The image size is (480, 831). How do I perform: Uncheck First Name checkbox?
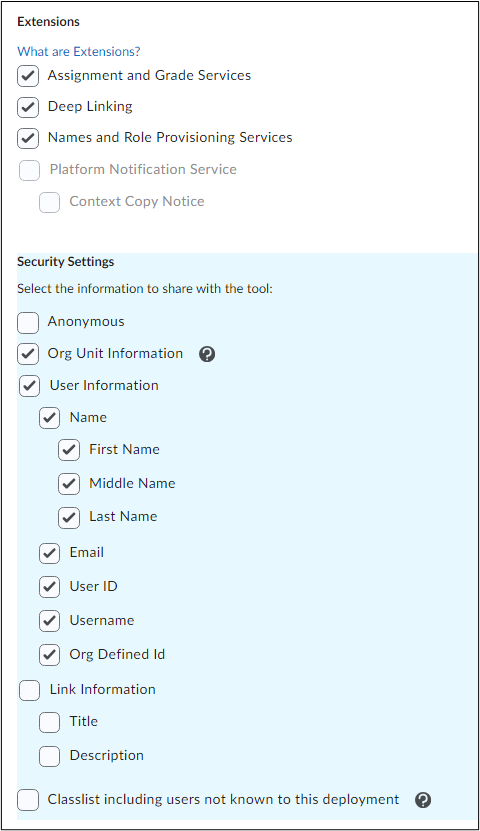69,450
